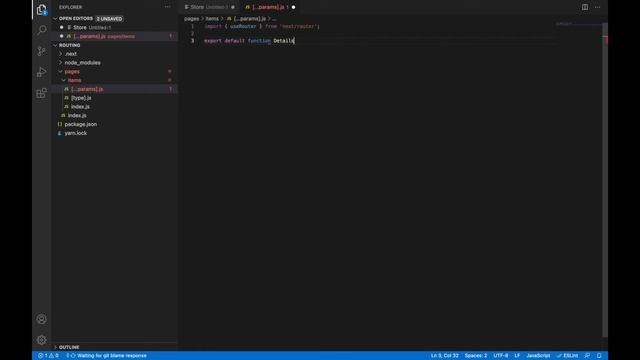Open the Search view icon
640x360 pixels.
coord(41,30)
